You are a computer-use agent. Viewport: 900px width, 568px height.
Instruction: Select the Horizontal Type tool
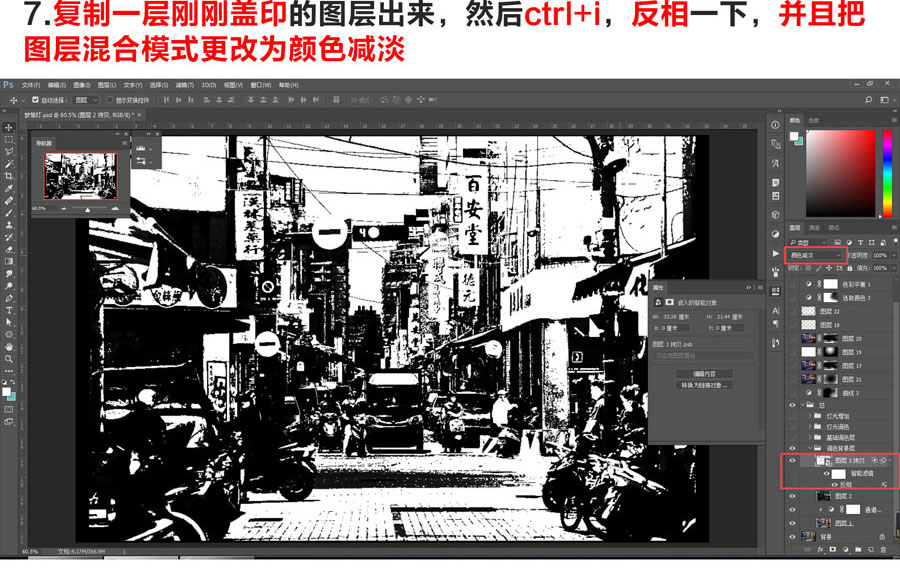[9, 310]
